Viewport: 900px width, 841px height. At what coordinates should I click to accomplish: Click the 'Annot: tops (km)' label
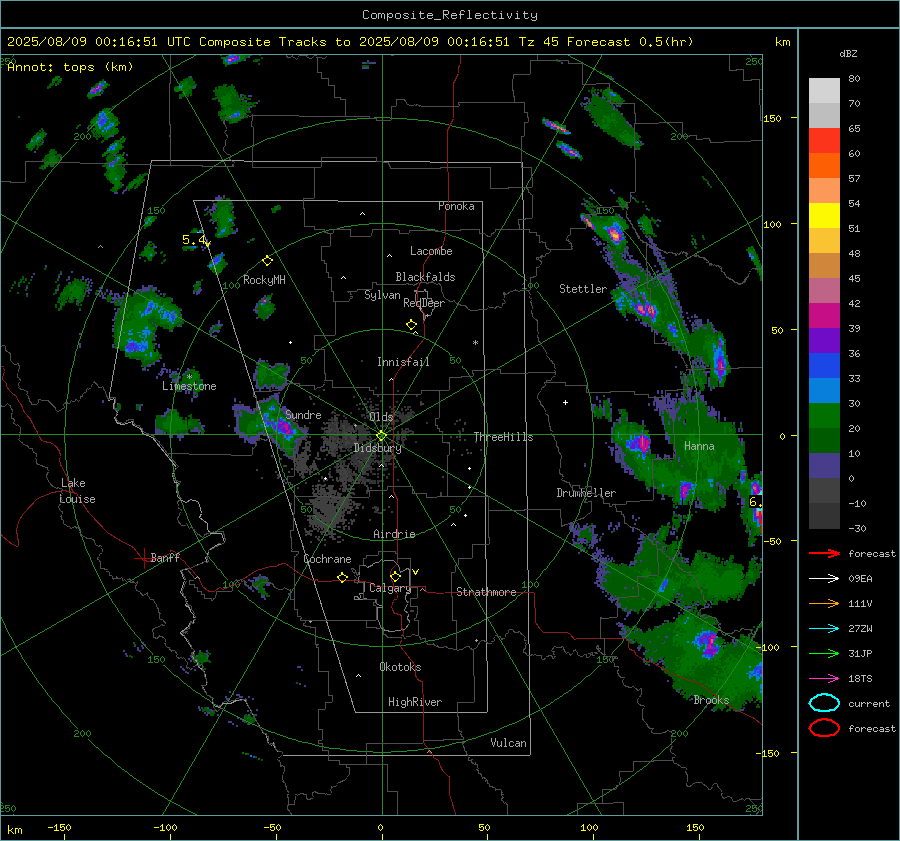70,67
